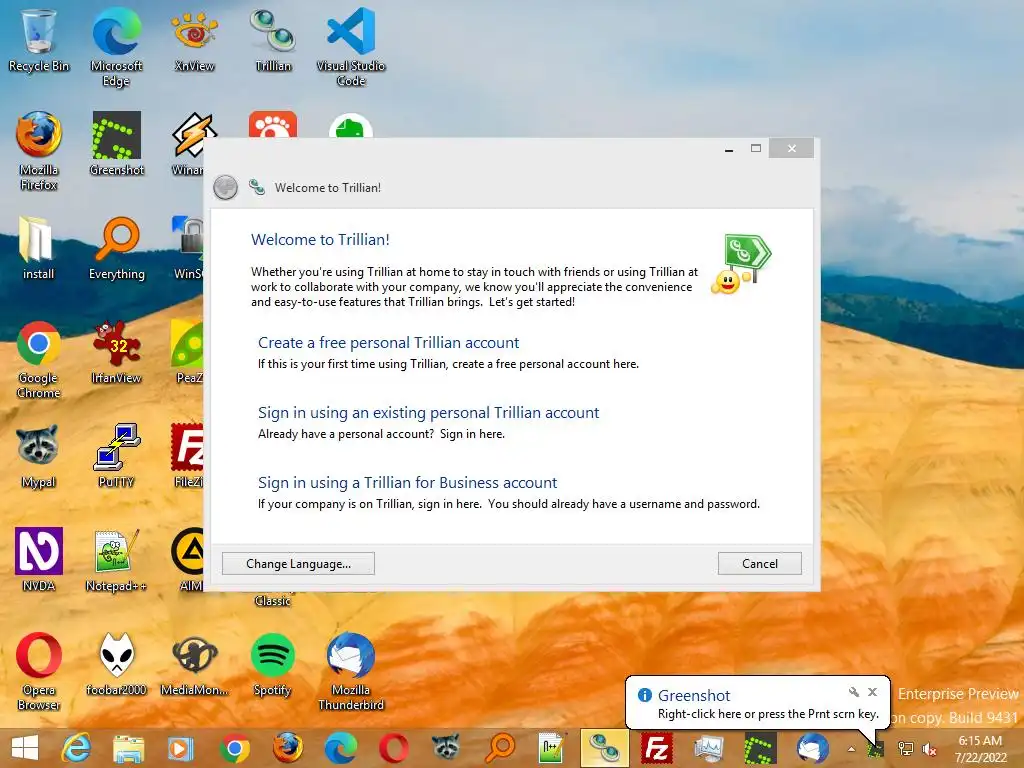Sign in using Trillian for Business account
The width and height of the screenshot is (1024, 768).
pyautogui.click(x=408, y=482)
